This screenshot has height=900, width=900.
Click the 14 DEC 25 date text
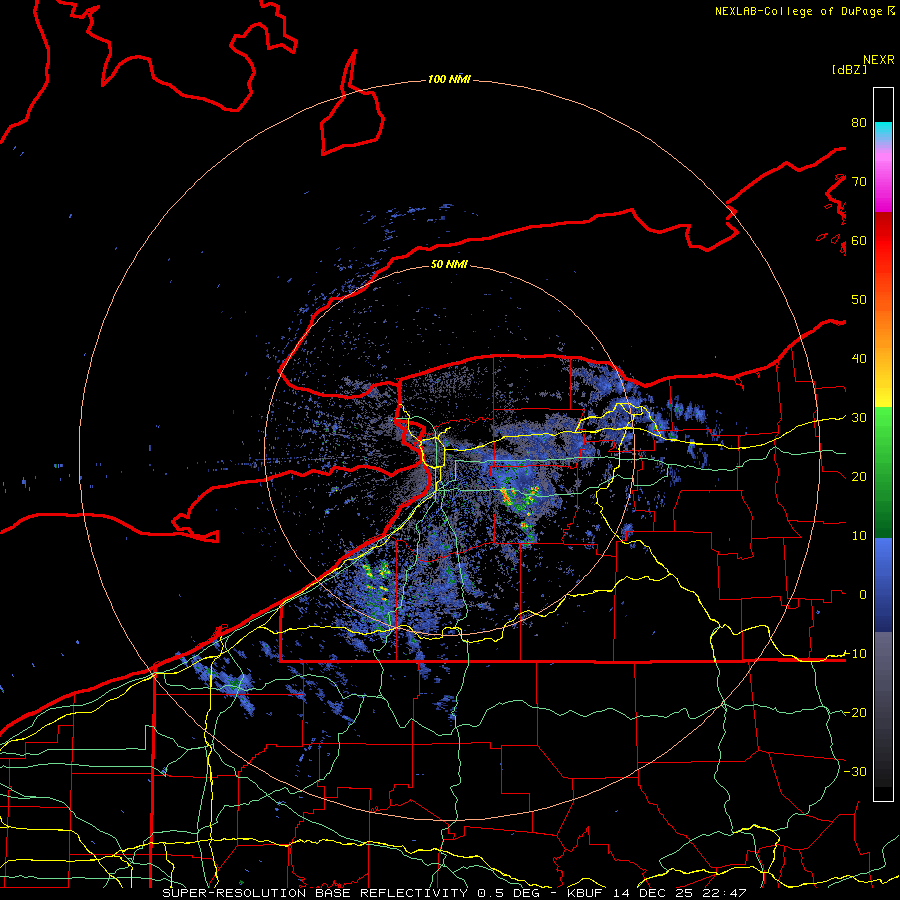[654, 893]
